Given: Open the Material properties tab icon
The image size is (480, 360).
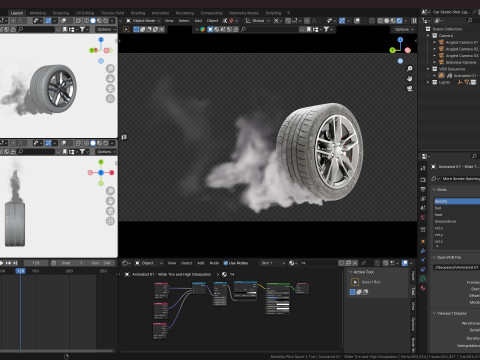Looking at the screenshot, I should click(x=423, y=288).
